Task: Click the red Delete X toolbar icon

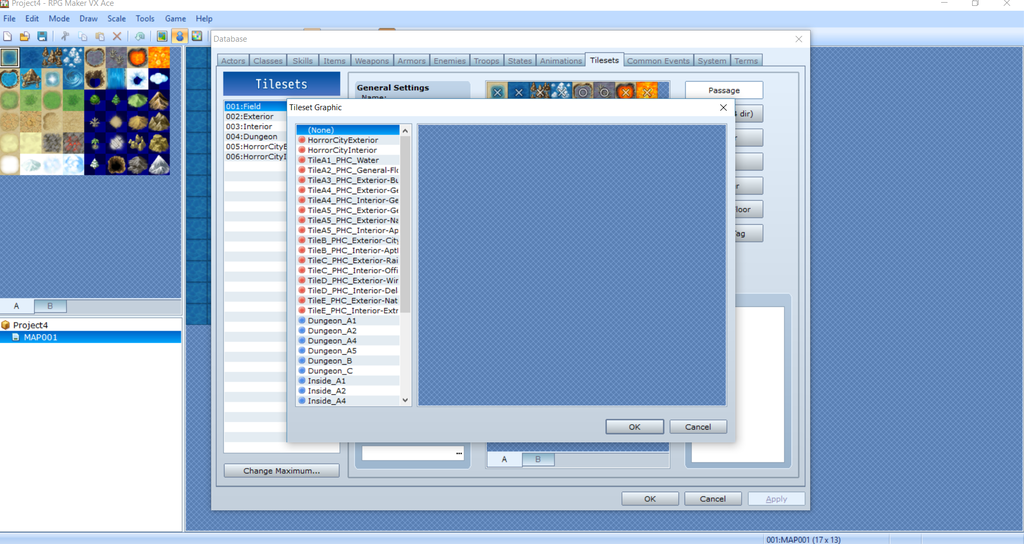Action: [x=117, y=36]
